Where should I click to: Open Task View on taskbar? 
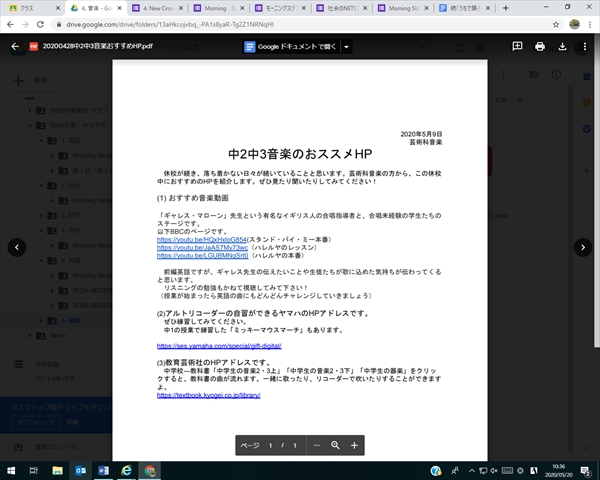tap(34, 471)
